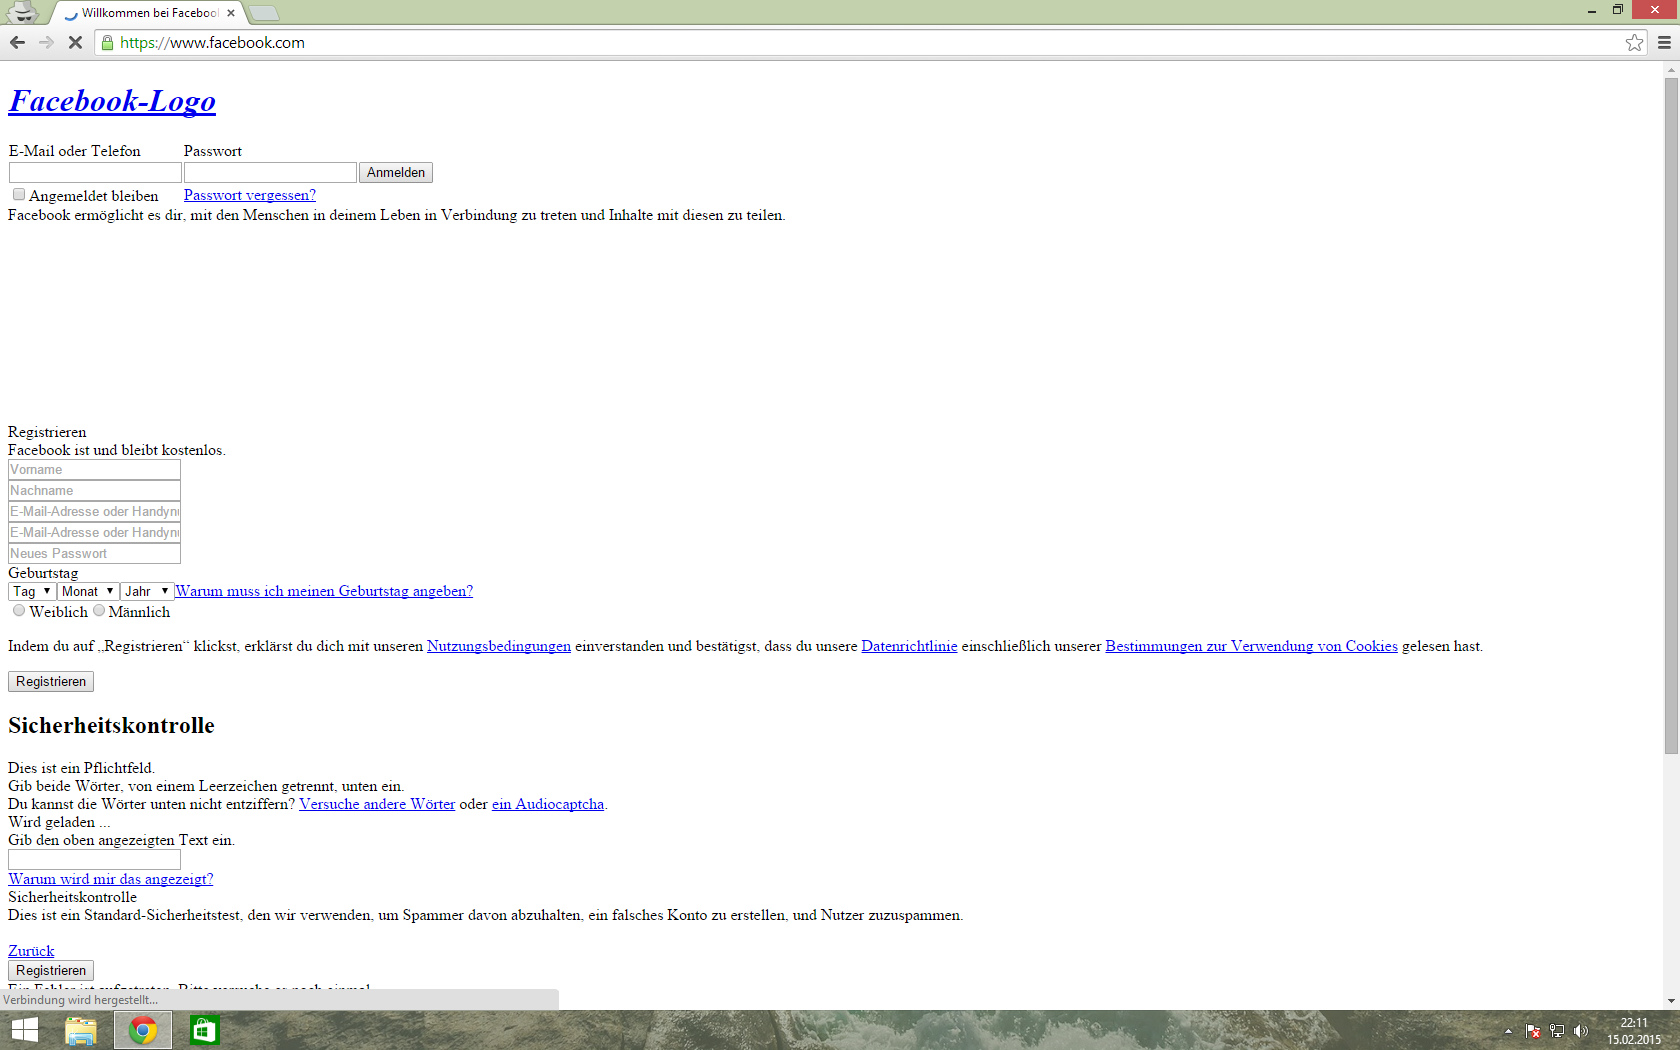Image resolution: width=1680 pixels, height=1050 pixels.
Task: Show hidden tray icons arrow
Action: (1508, 1031)
